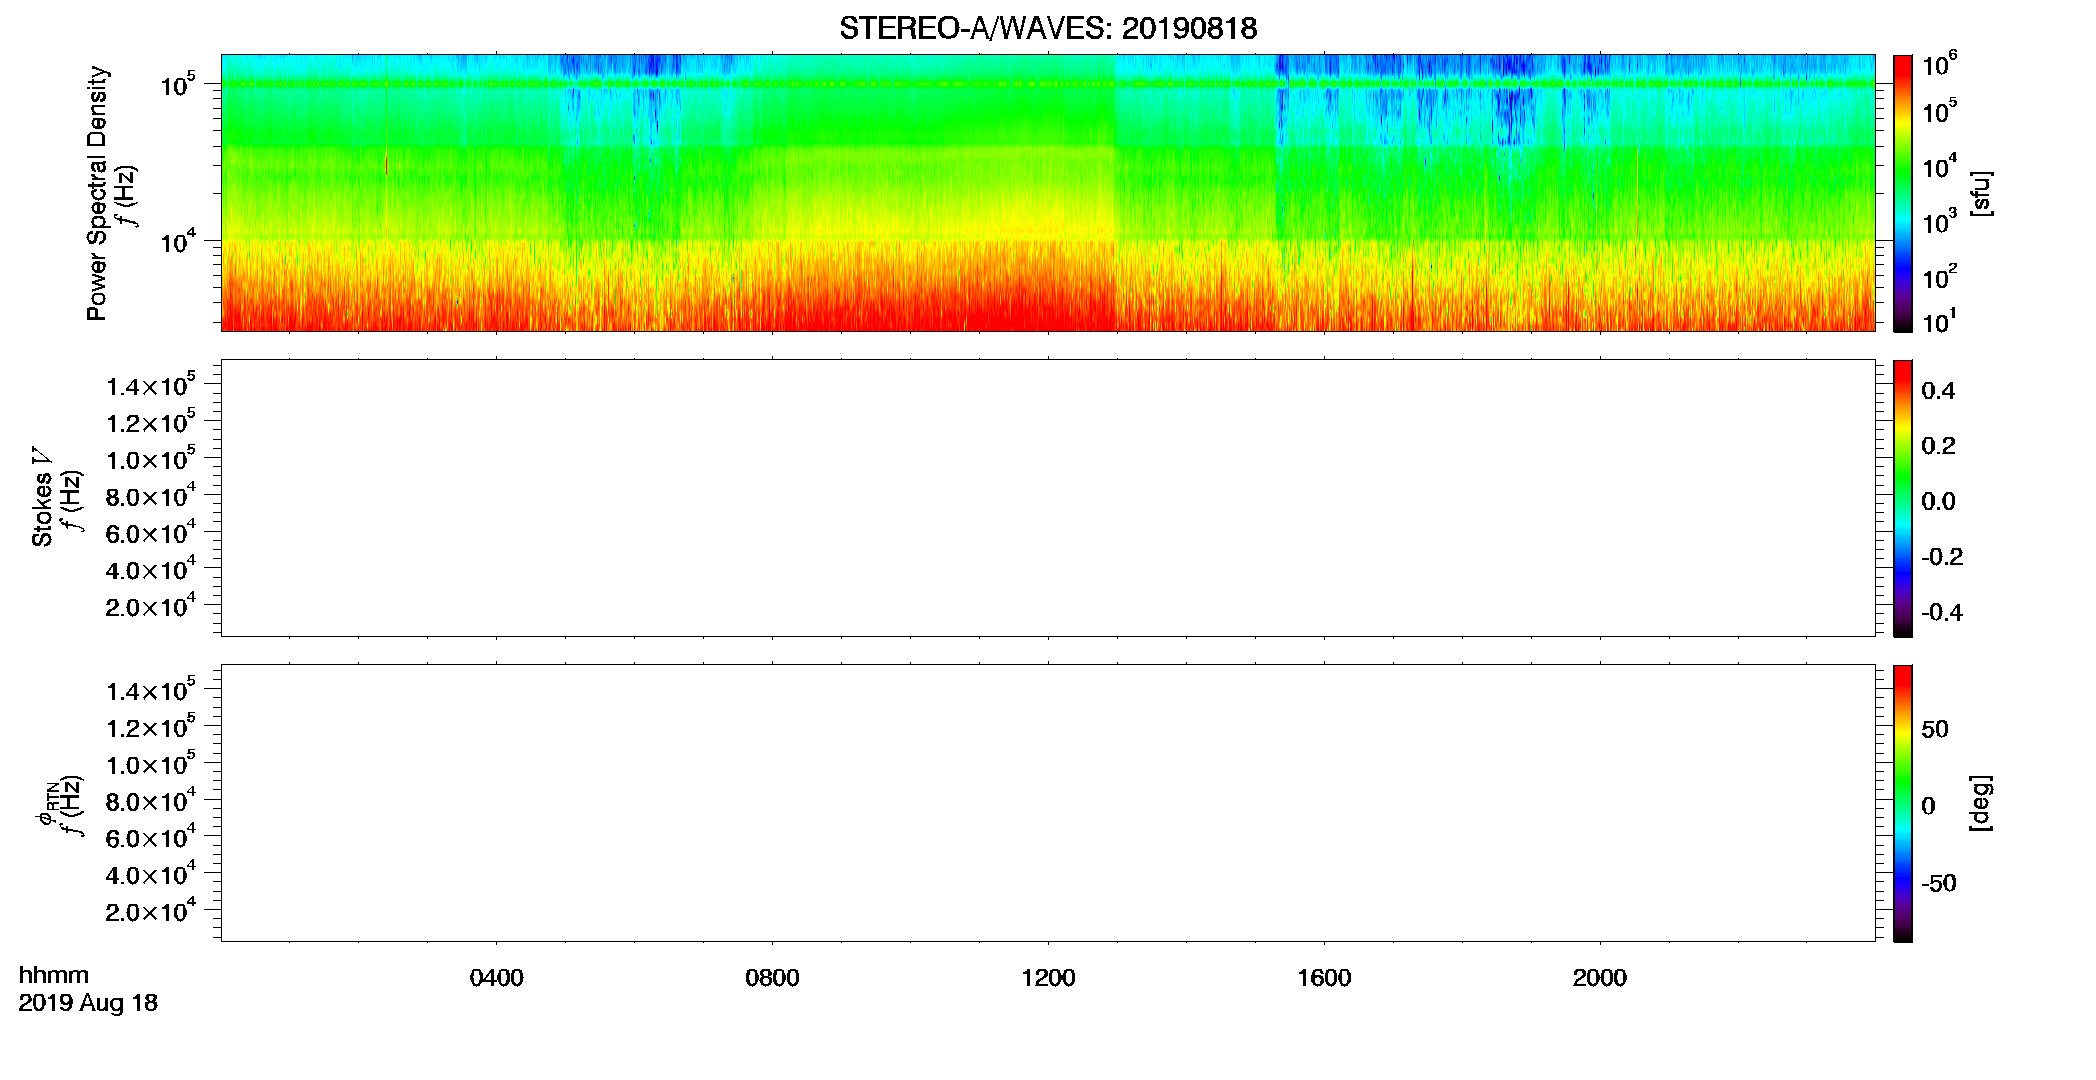Select the 0.2 tick on the Stokes color bar

tap(1938, 446)
